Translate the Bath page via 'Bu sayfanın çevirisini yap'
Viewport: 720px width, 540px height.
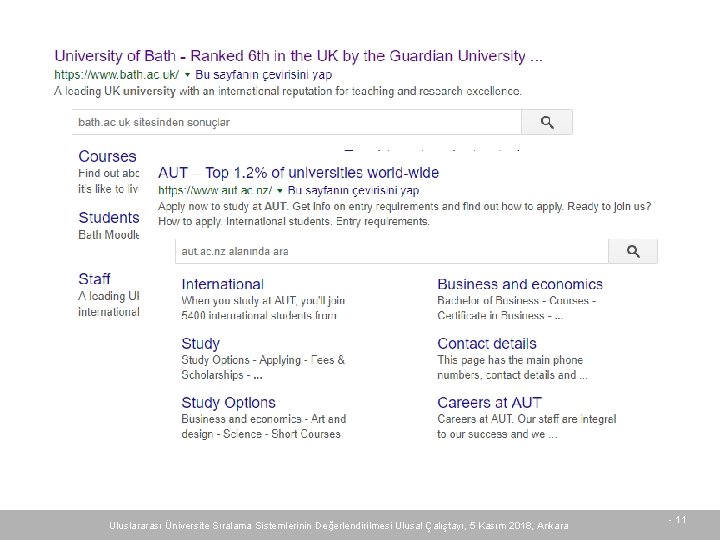pos(264,74)
